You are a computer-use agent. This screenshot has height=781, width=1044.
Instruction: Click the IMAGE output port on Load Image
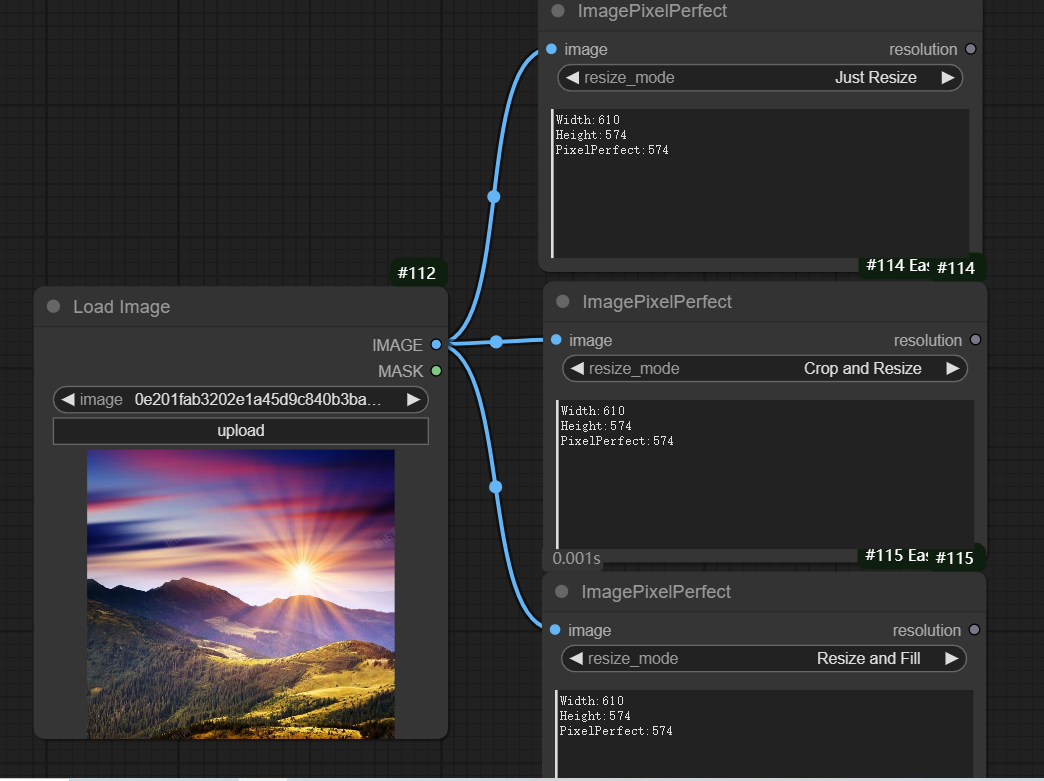tap(436, 345)
